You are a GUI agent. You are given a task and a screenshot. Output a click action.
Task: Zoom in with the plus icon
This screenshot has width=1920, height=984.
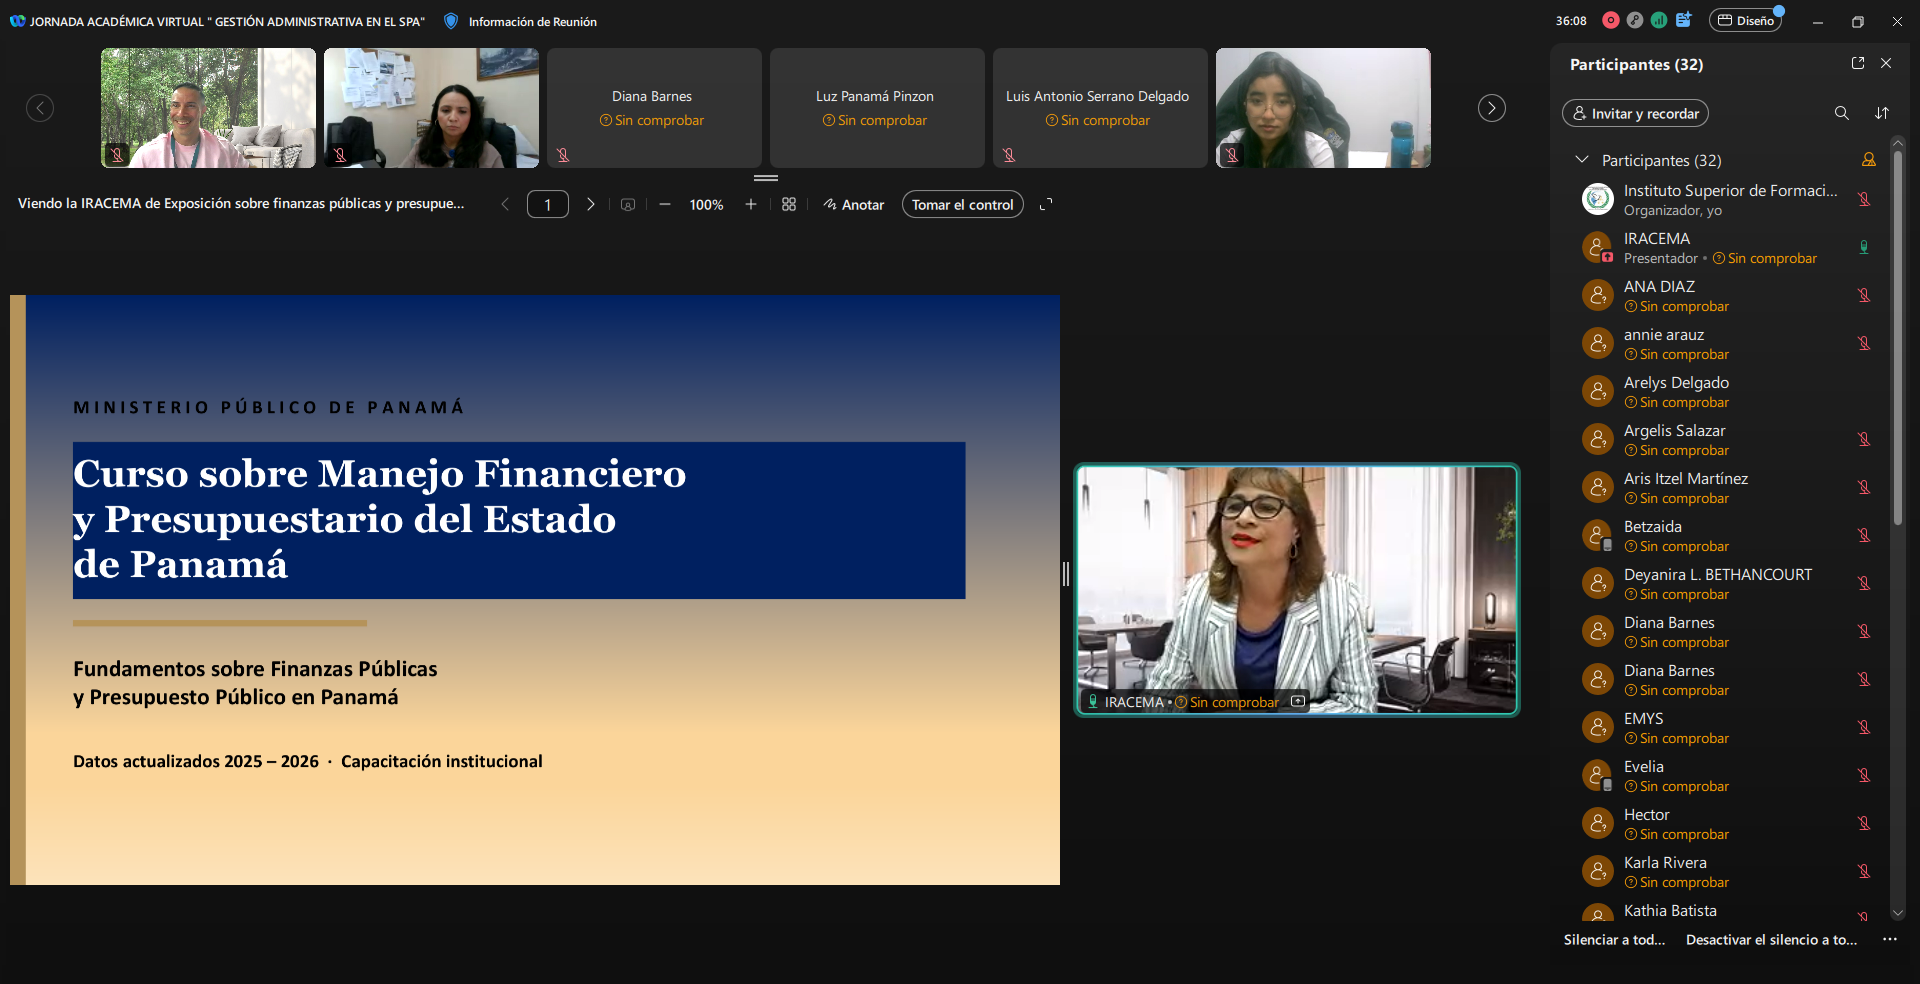coord(751,204)
